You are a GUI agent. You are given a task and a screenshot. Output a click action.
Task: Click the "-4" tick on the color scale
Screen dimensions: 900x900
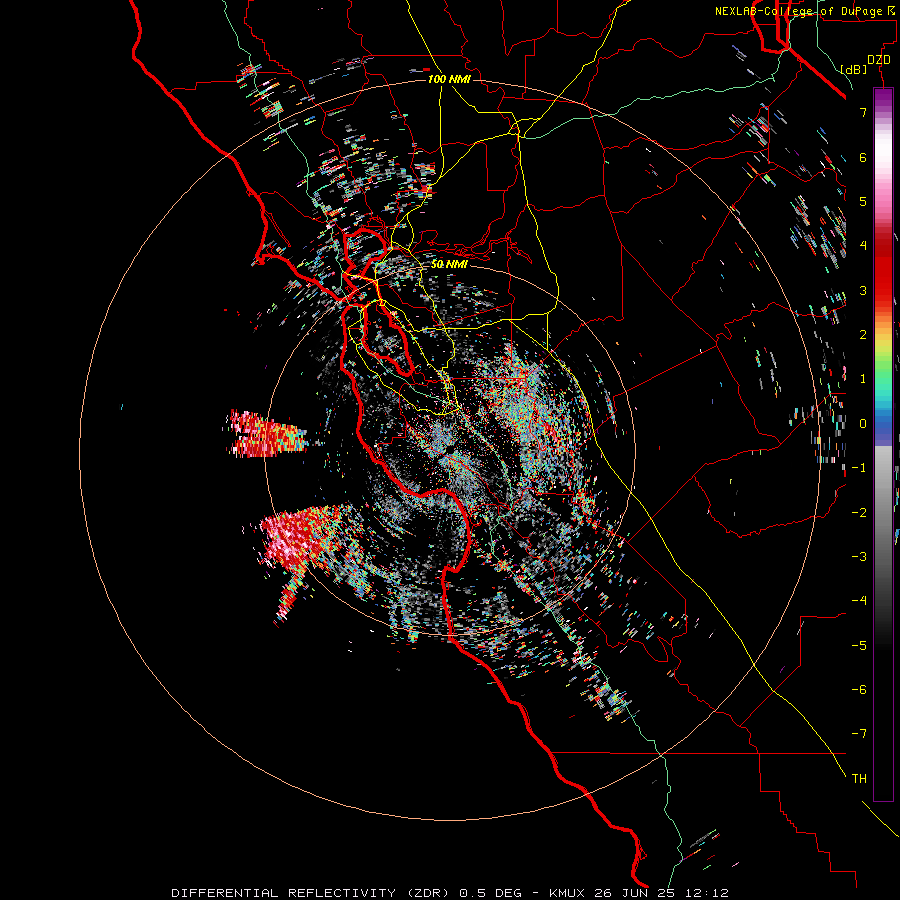[x=859, y=600]
